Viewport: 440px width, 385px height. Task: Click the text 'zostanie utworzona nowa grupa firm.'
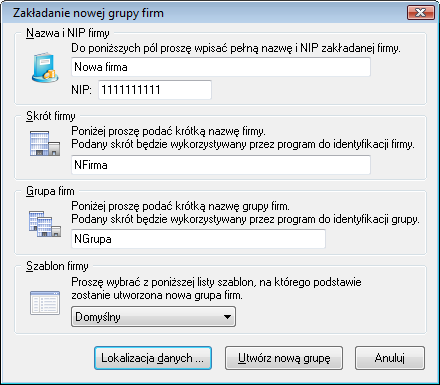tap(157, 295)
